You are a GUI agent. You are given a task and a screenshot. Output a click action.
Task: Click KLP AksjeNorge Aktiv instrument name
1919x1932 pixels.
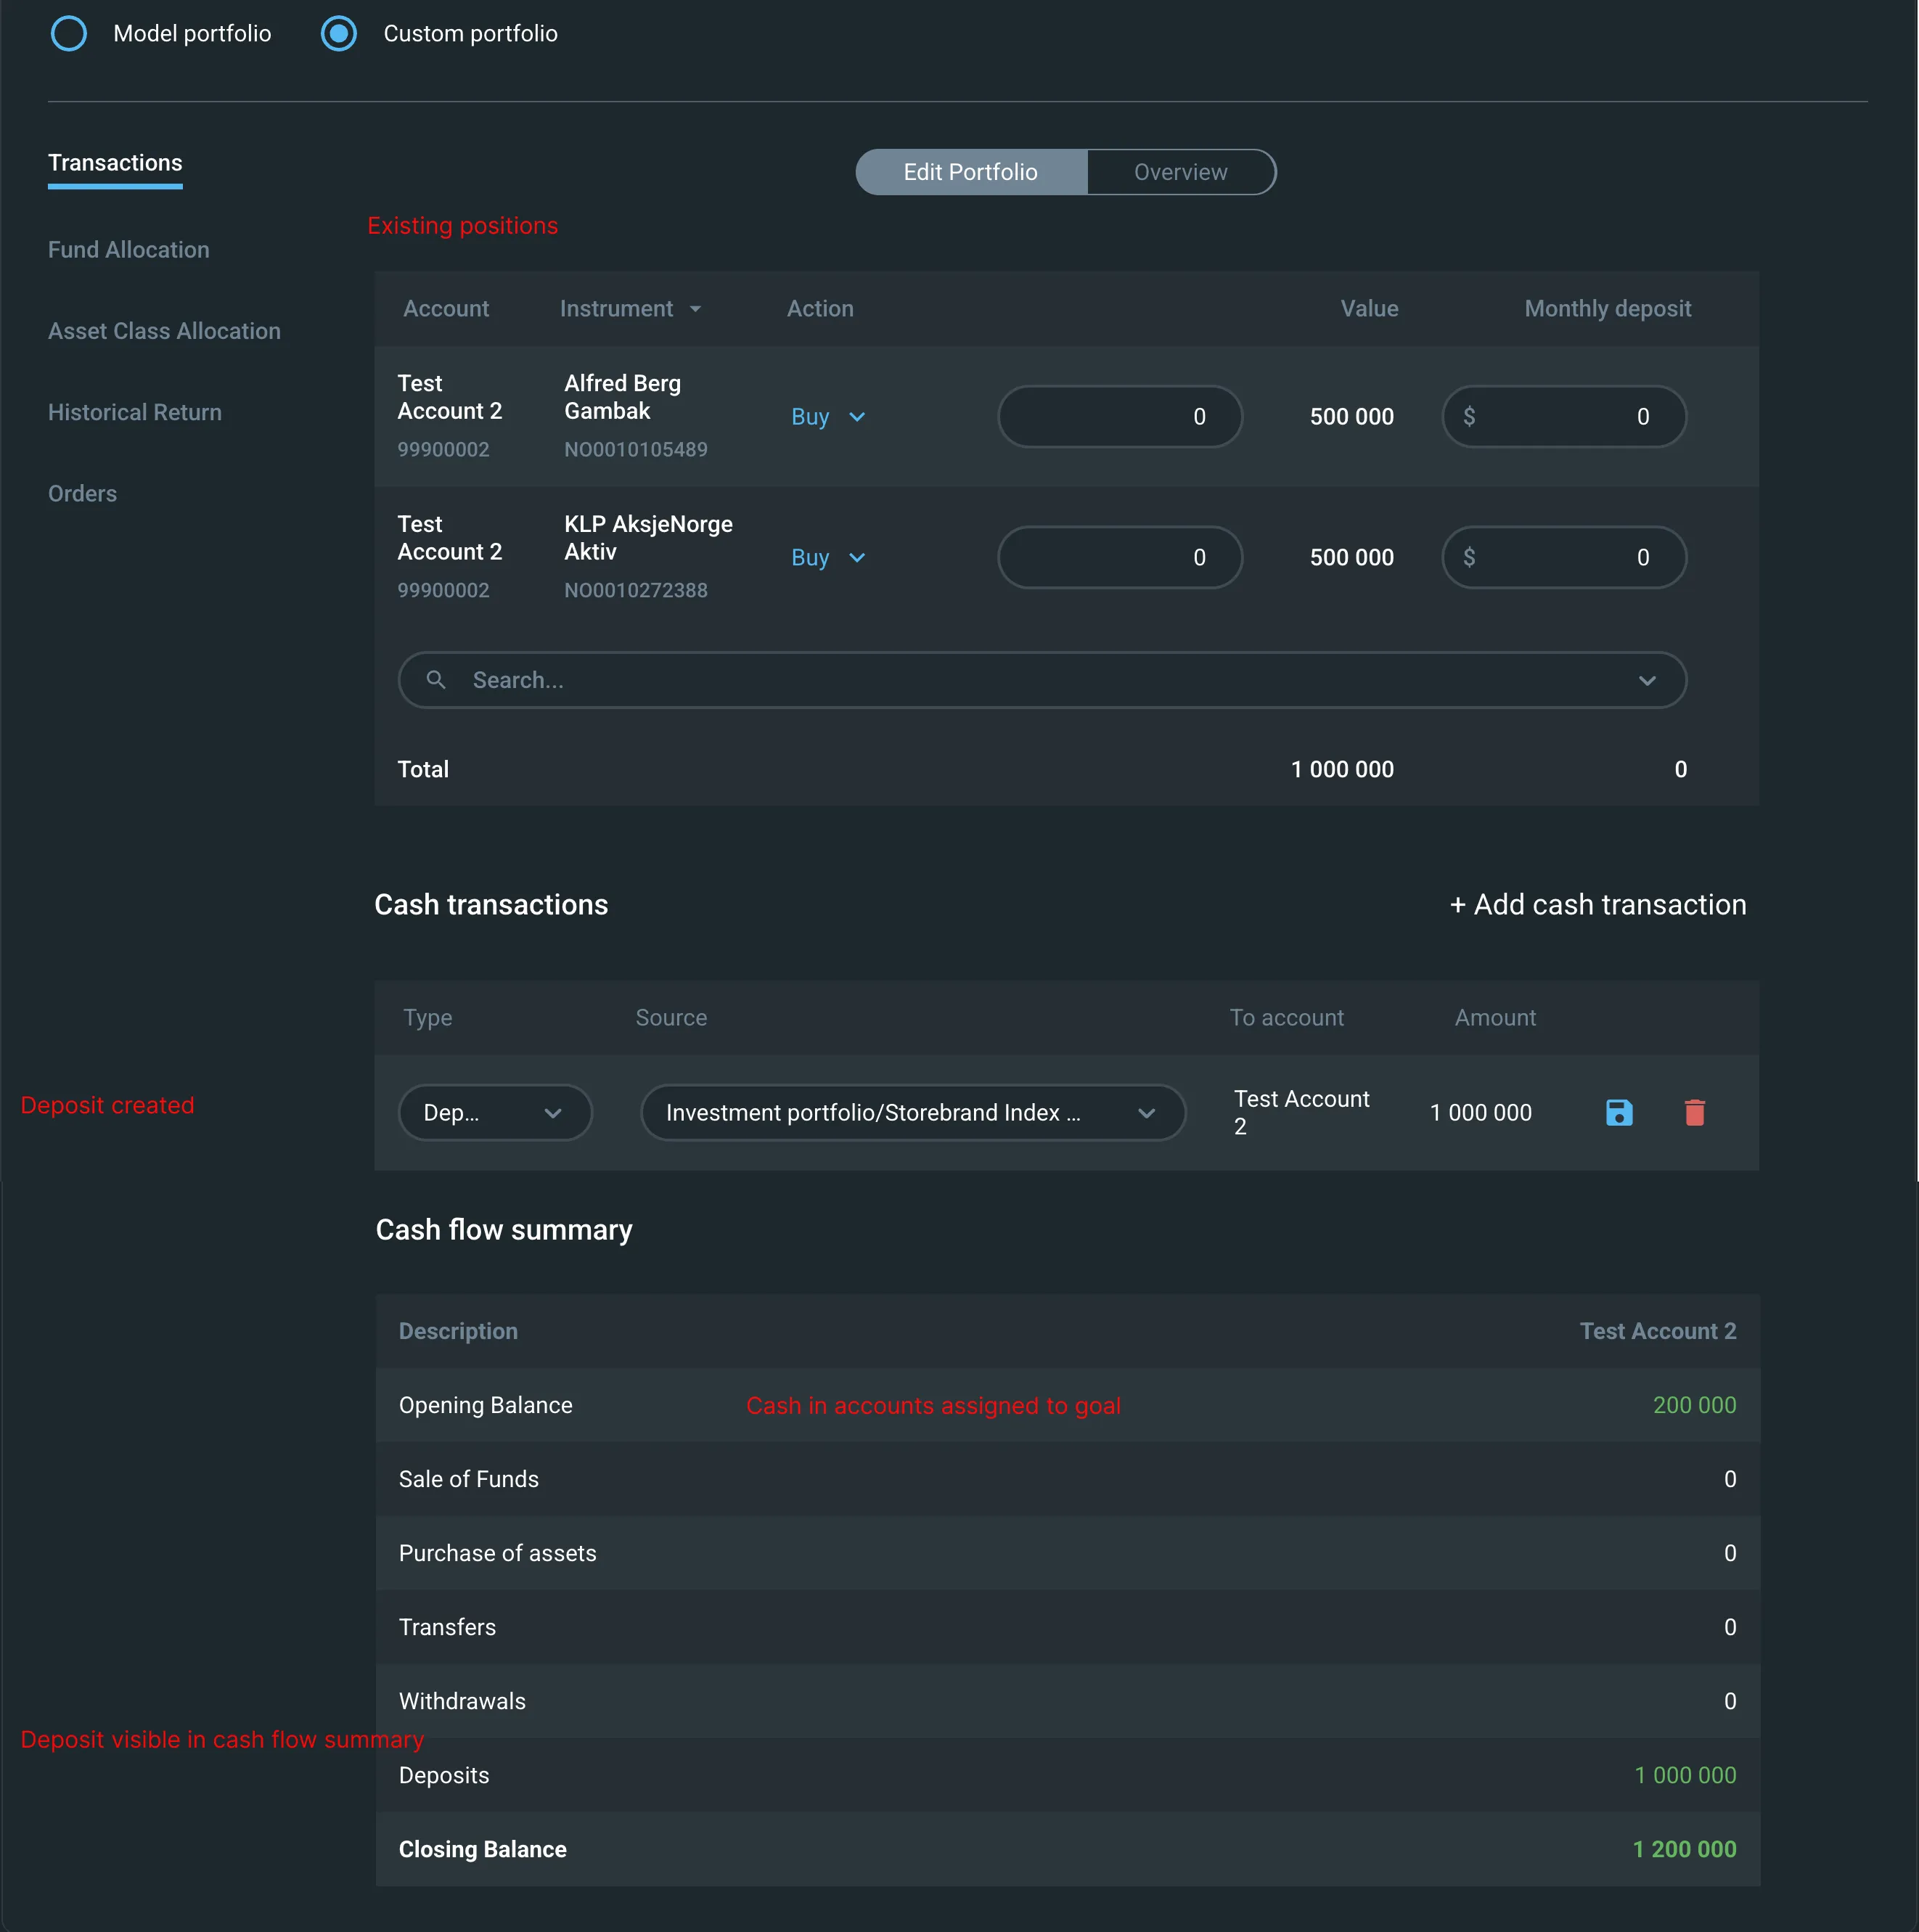(x=649, y=538)
